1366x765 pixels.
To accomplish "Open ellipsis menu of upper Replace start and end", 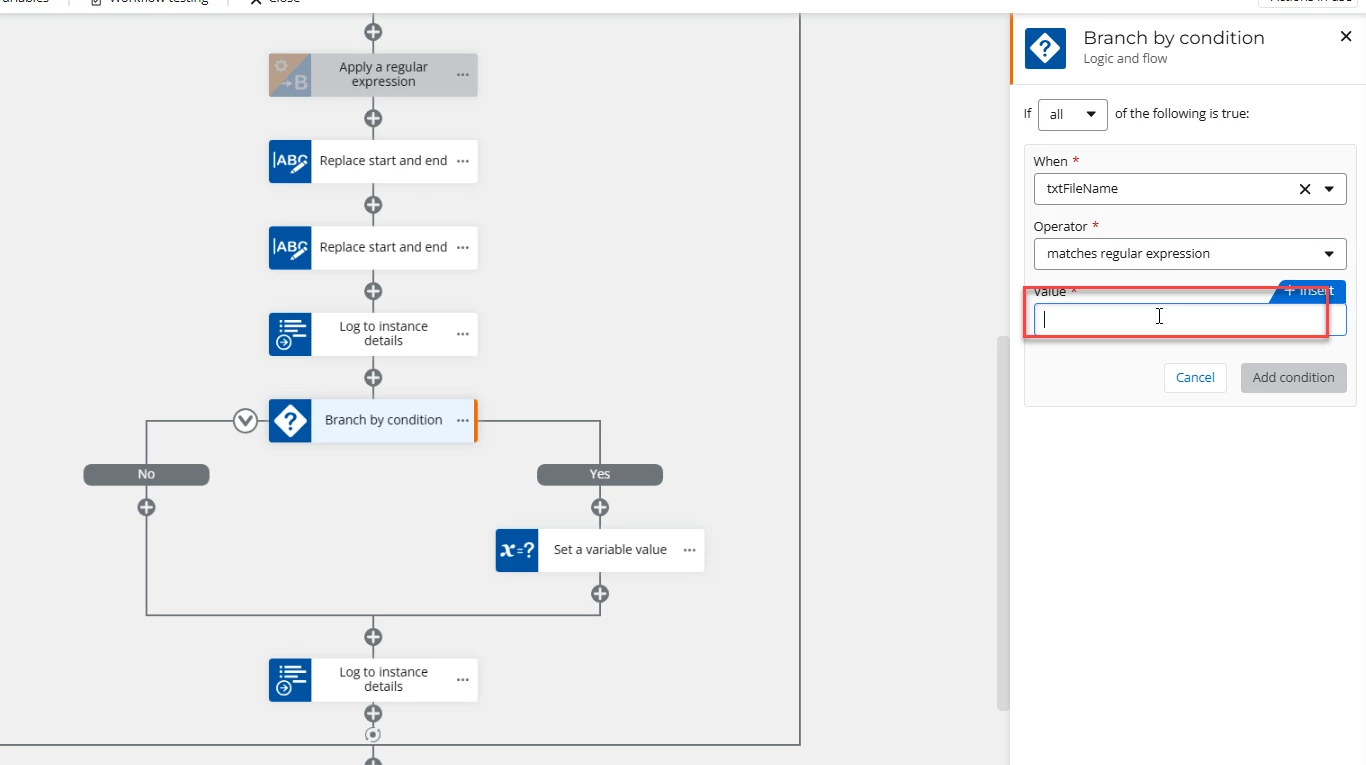I will click(x=462, y=161).
